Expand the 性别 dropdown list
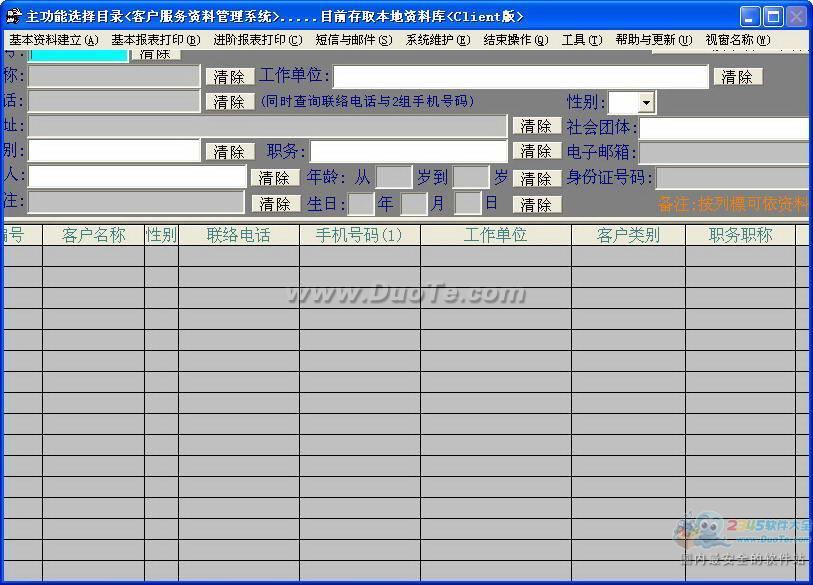Image resolution: width=813 pixels, height=585 pixels. 646,102
